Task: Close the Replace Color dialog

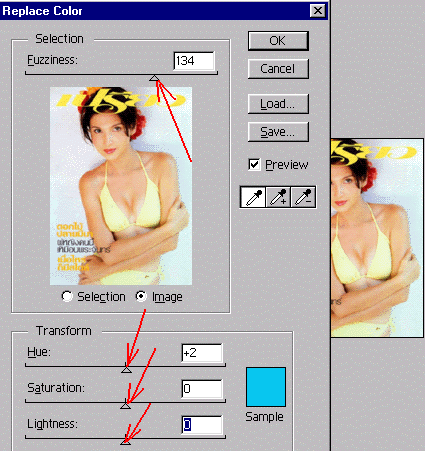Action: pos(318,11)
